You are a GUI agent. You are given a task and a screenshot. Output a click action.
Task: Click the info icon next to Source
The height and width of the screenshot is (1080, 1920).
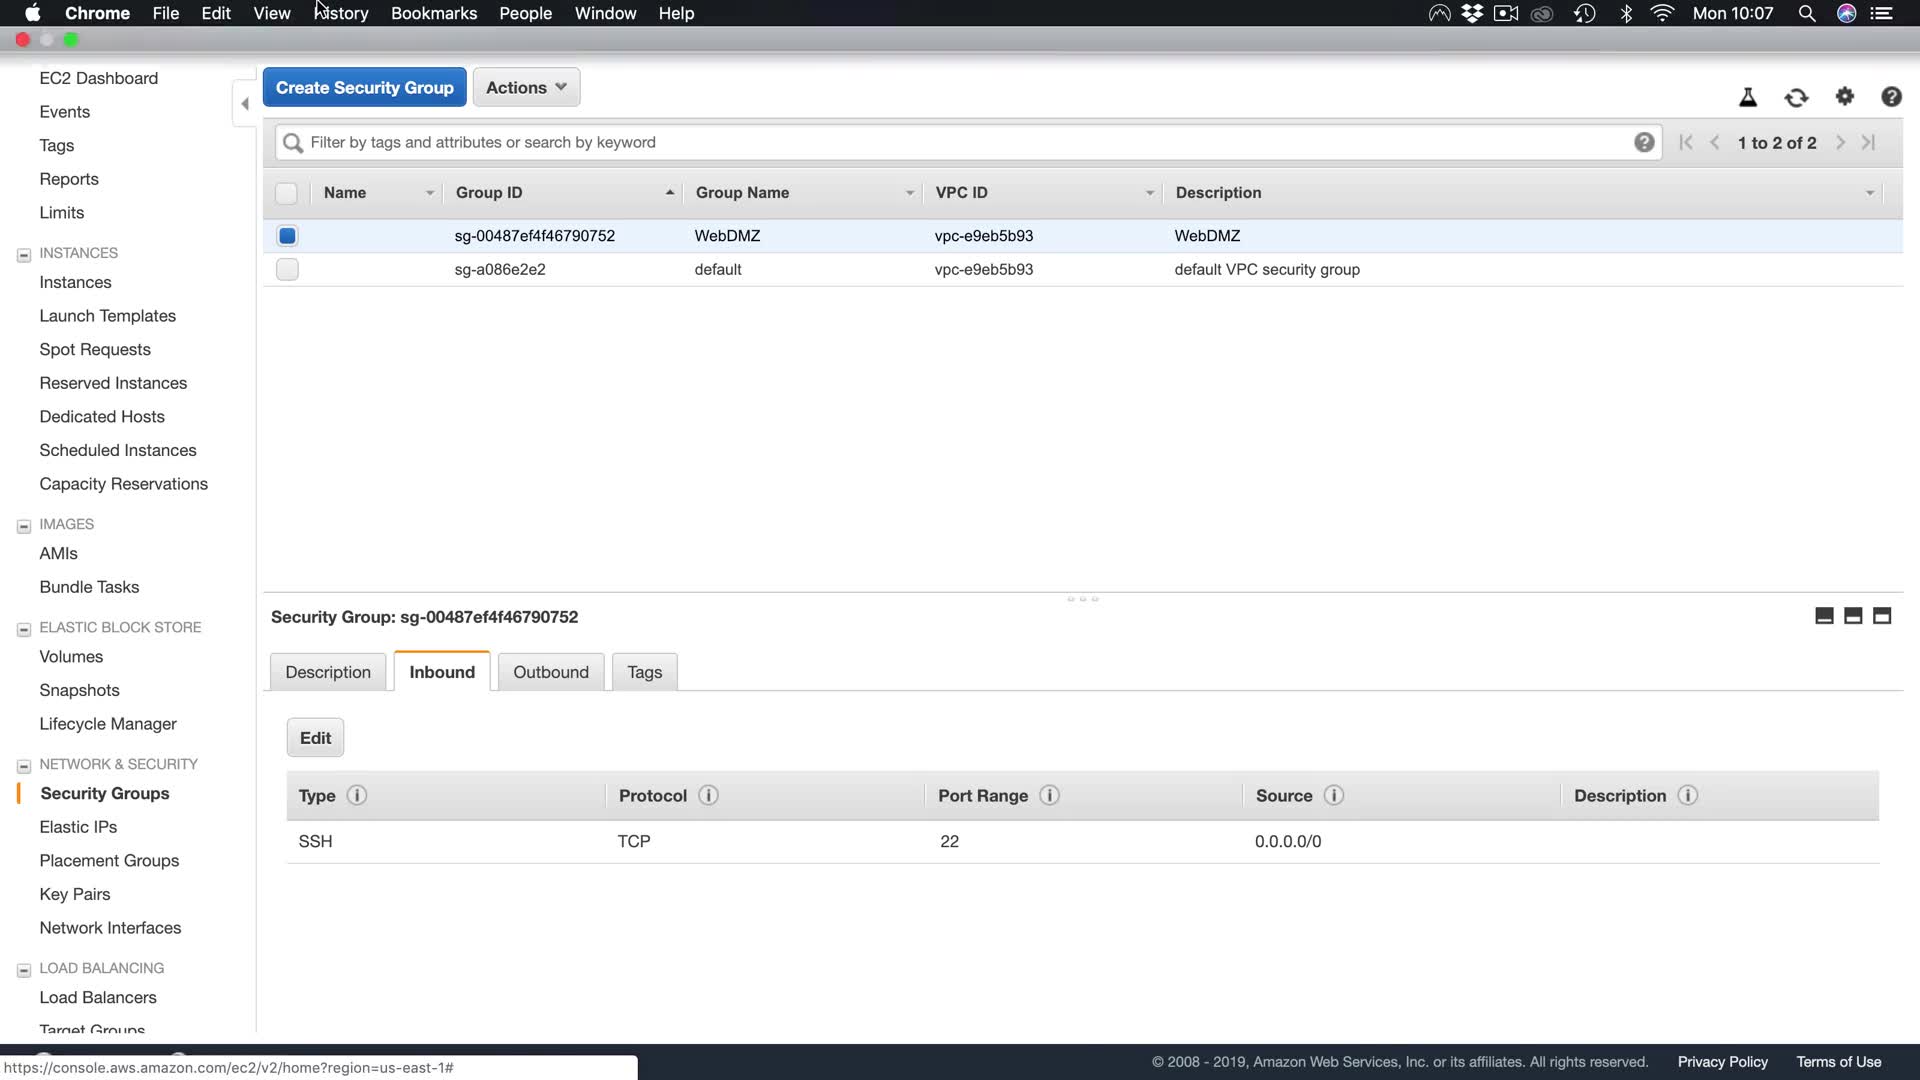tap(1333, 795)
